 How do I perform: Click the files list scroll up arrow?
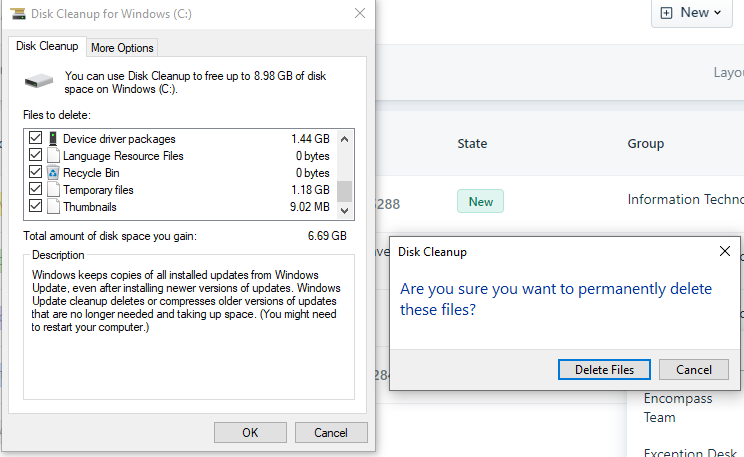[x=344, y=139]
